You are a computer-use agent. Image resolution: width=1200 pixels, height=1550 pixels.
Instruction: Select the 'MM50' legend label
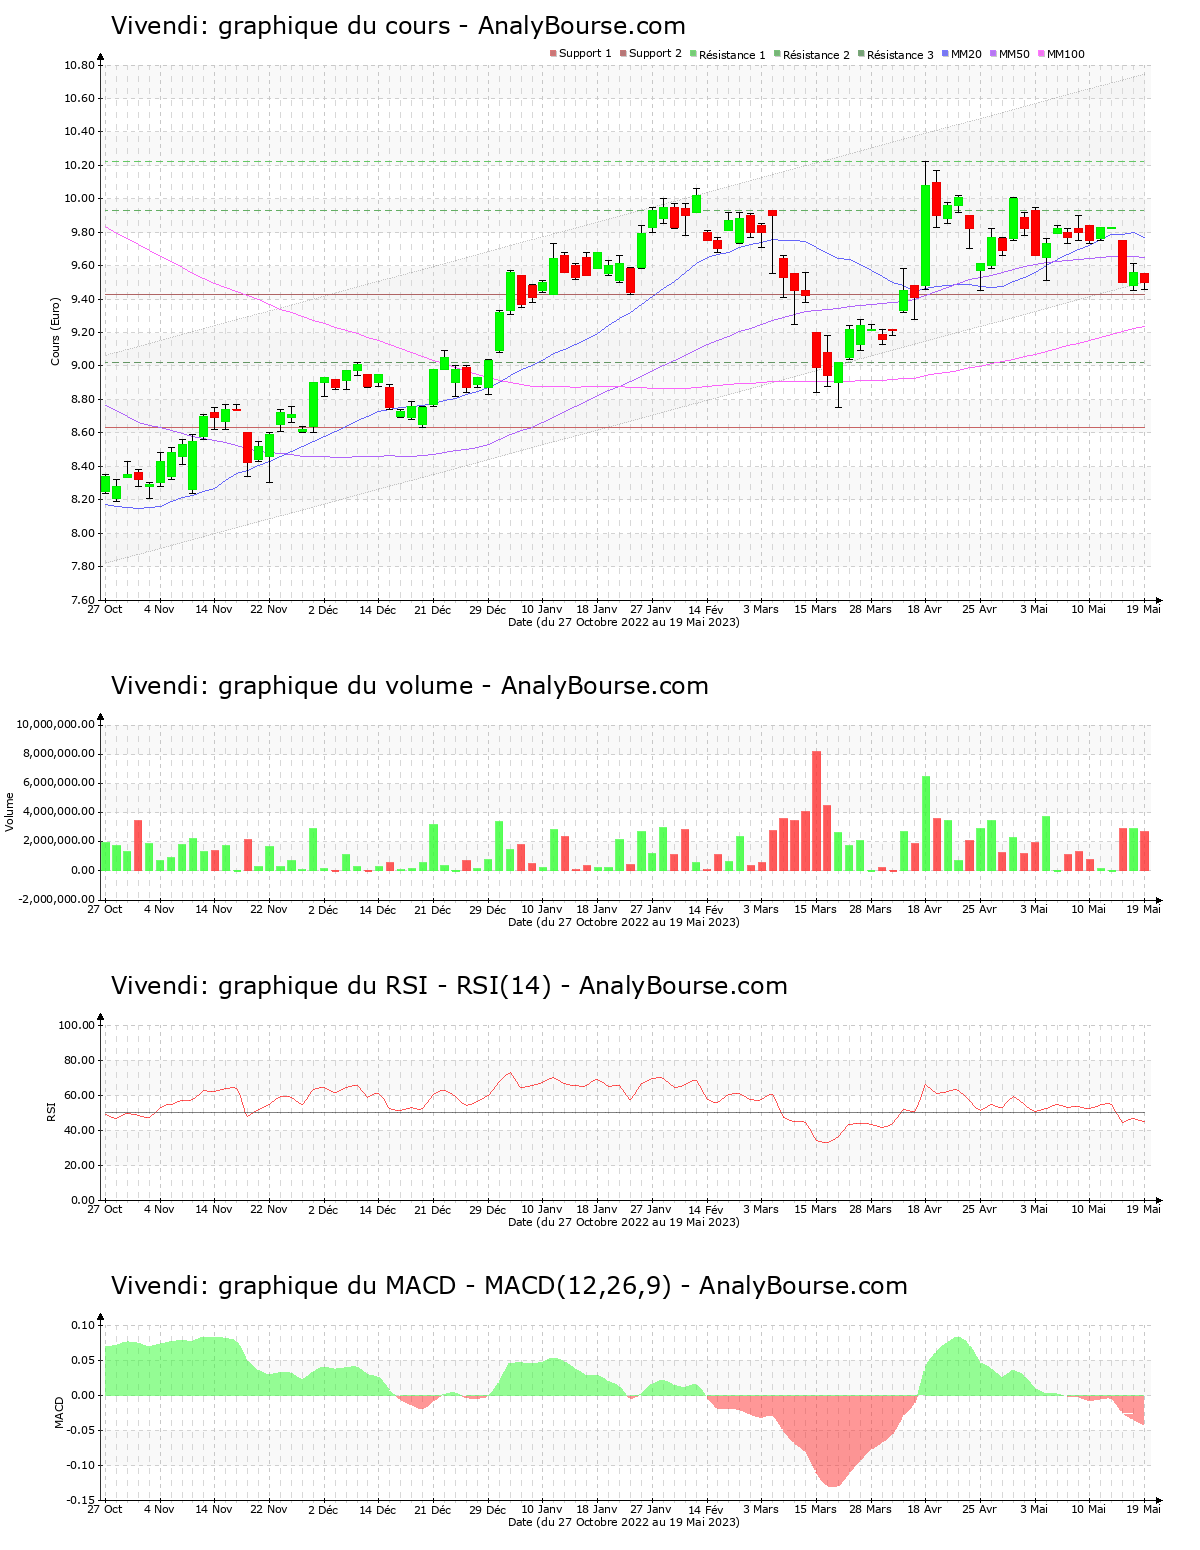point(1014,54)
